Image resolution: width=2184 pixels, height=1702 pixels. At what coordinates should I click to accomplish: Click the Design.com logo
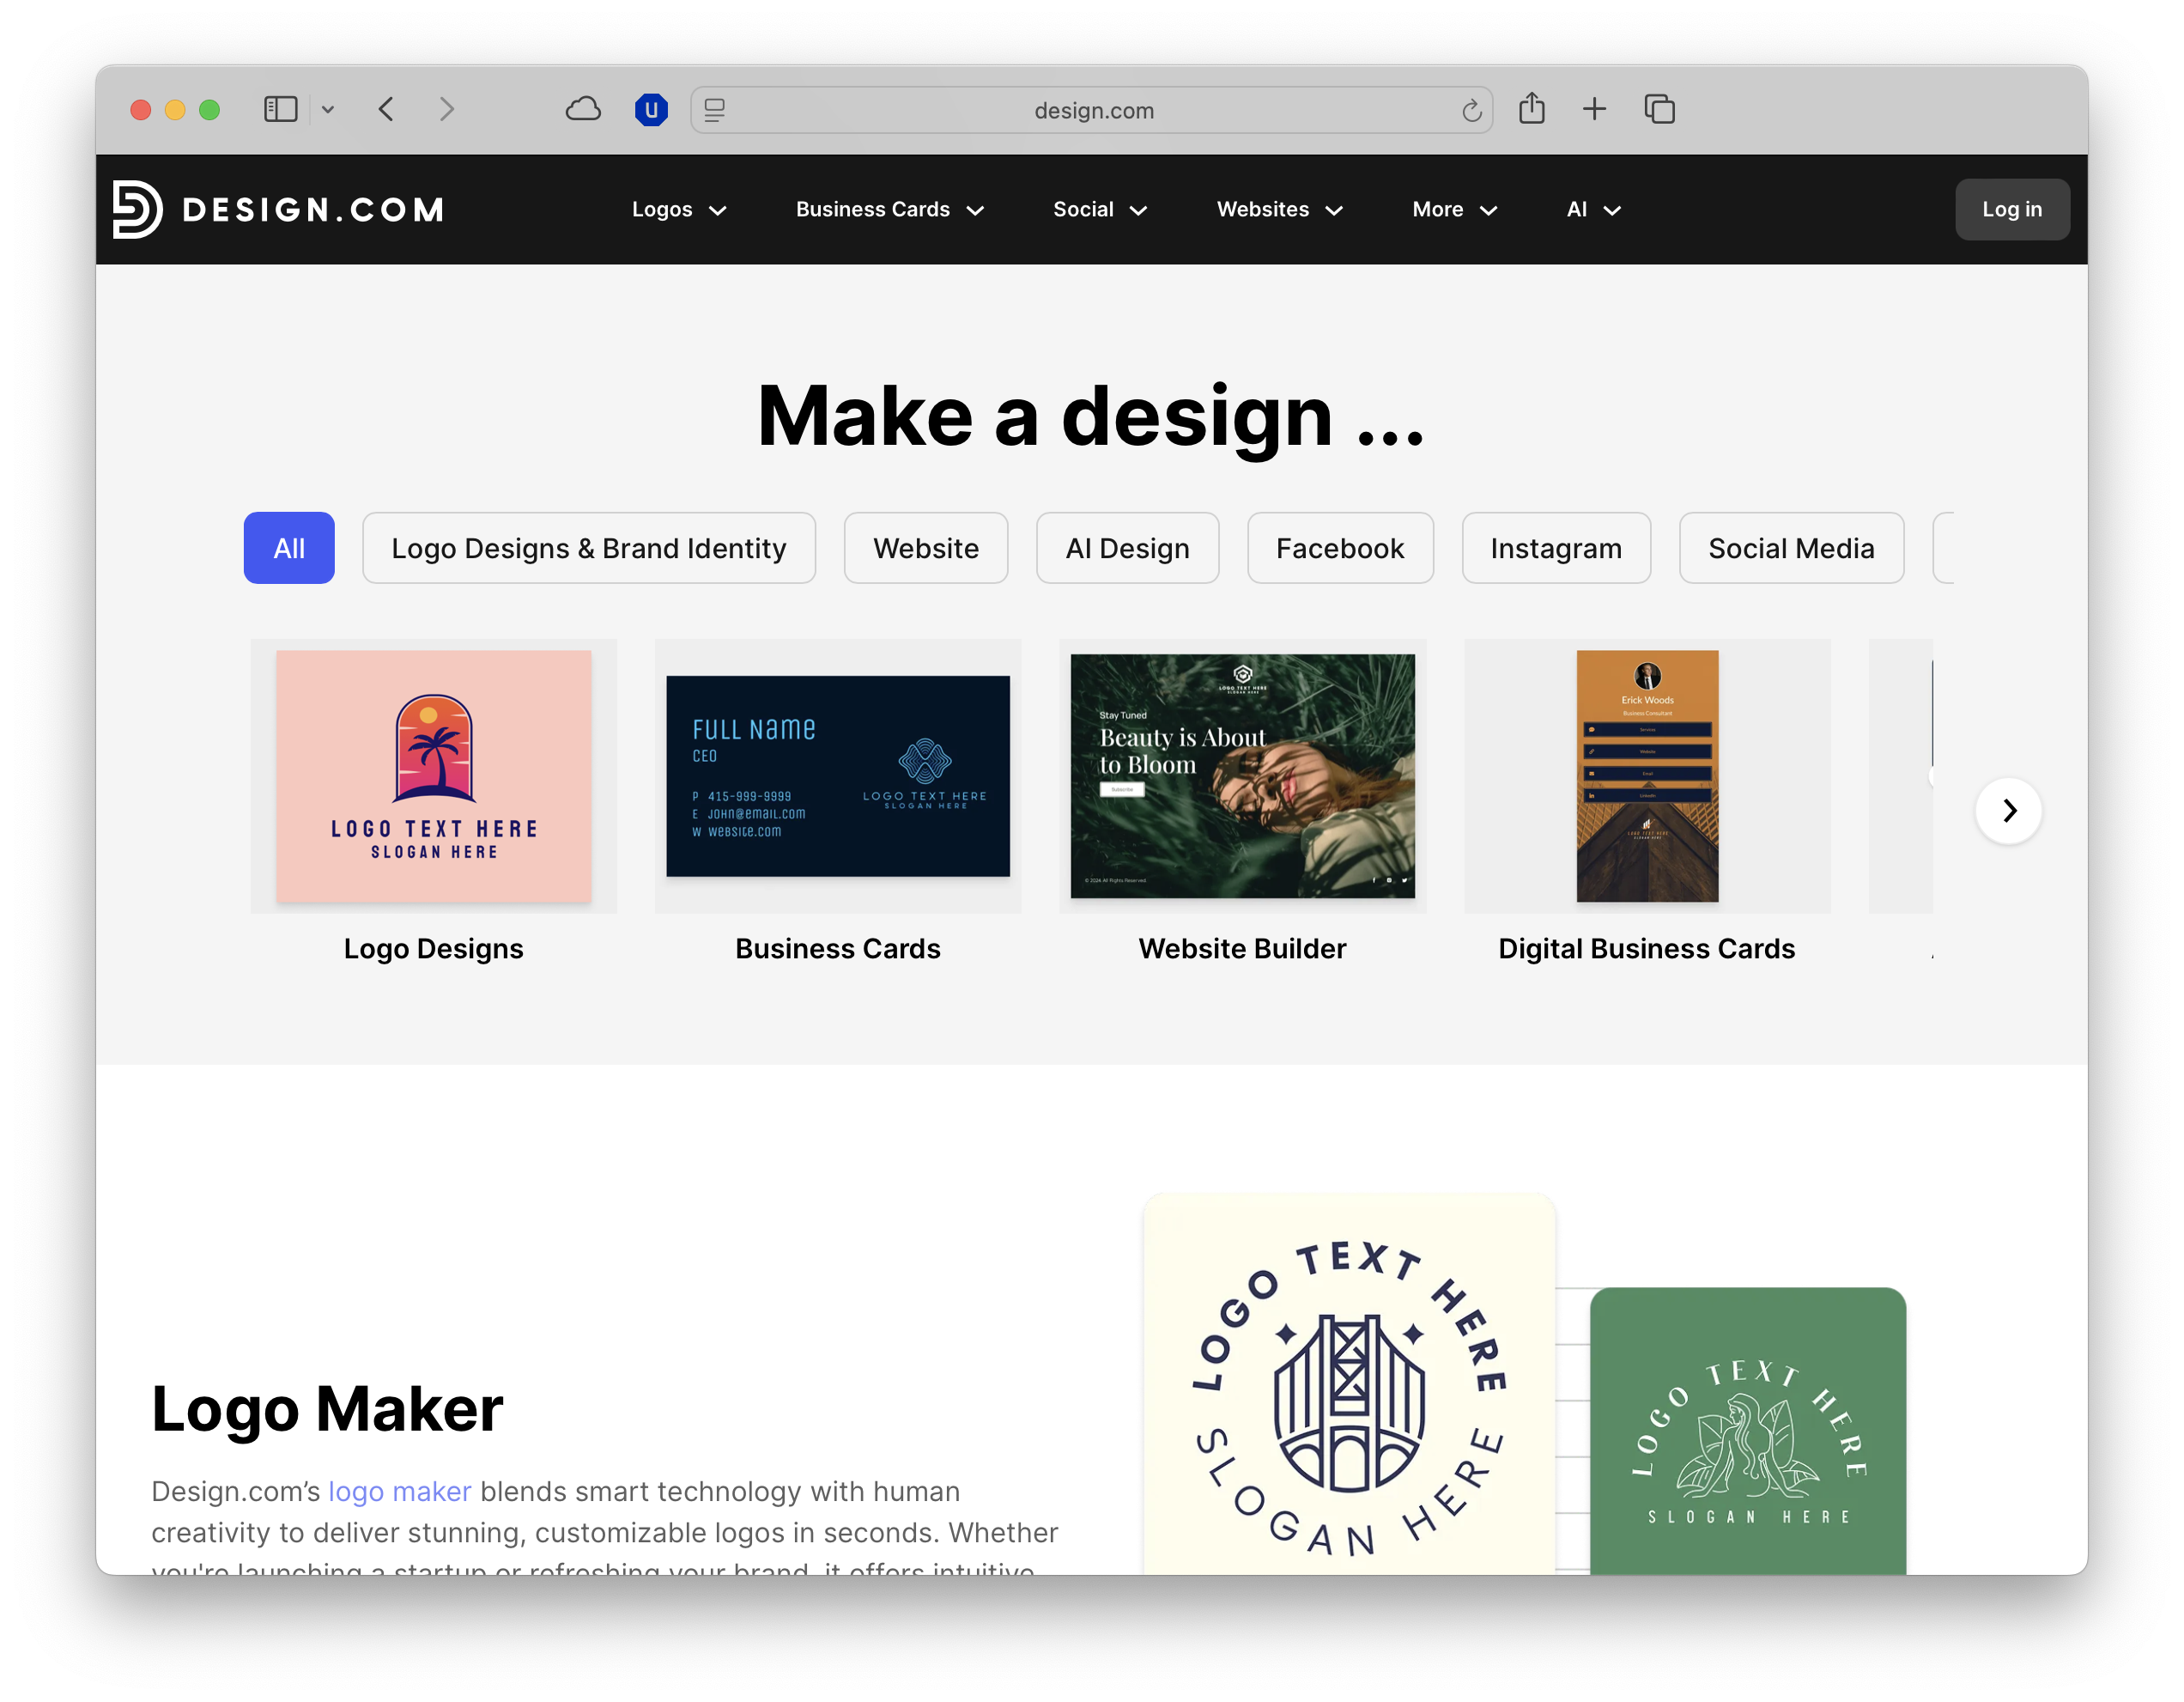279,209
